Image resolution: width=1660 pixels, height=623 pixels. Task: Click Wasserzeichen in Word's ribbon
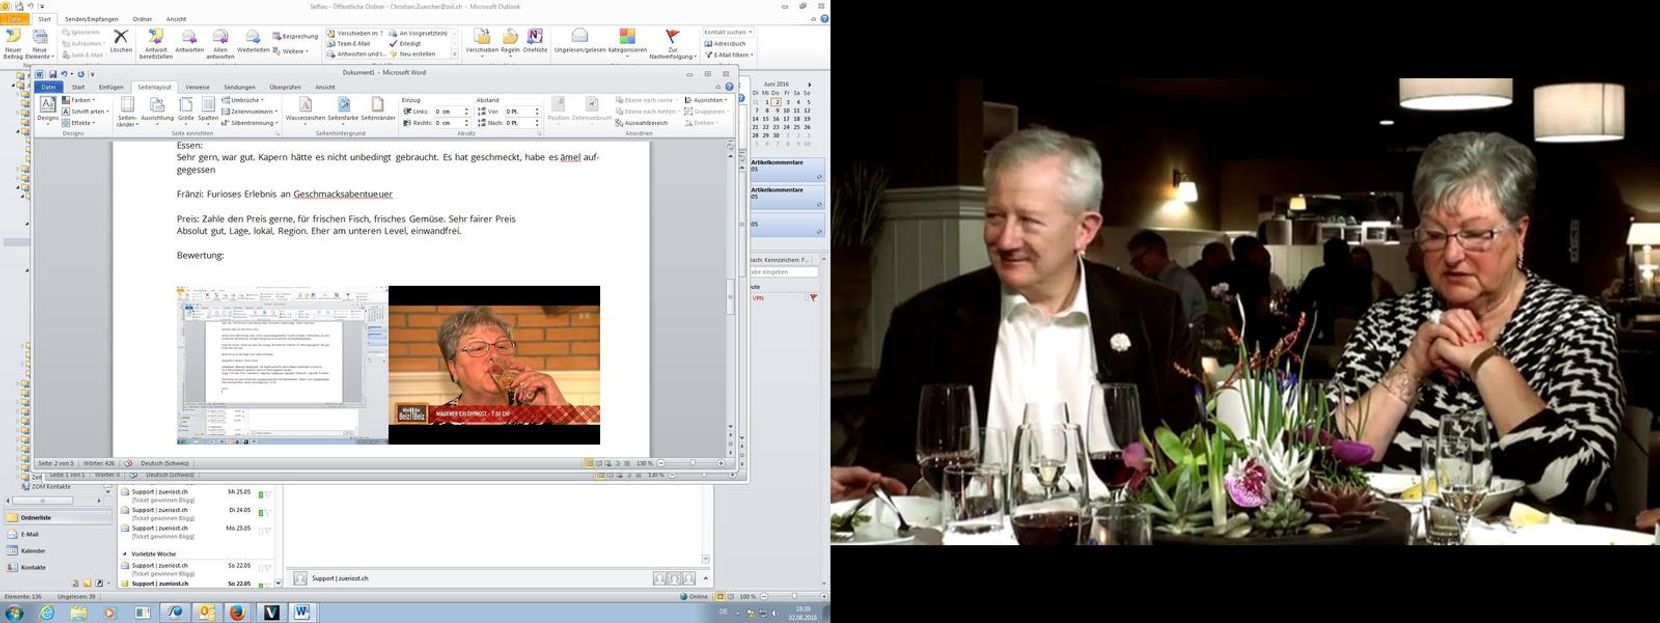(305, 109)
